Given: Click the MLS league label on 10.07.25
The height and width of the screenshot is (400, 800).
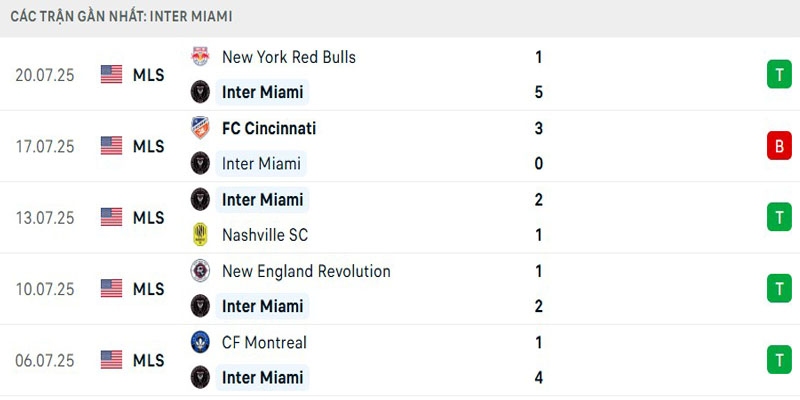Looking at the screenshot, I should pos(148,289).
